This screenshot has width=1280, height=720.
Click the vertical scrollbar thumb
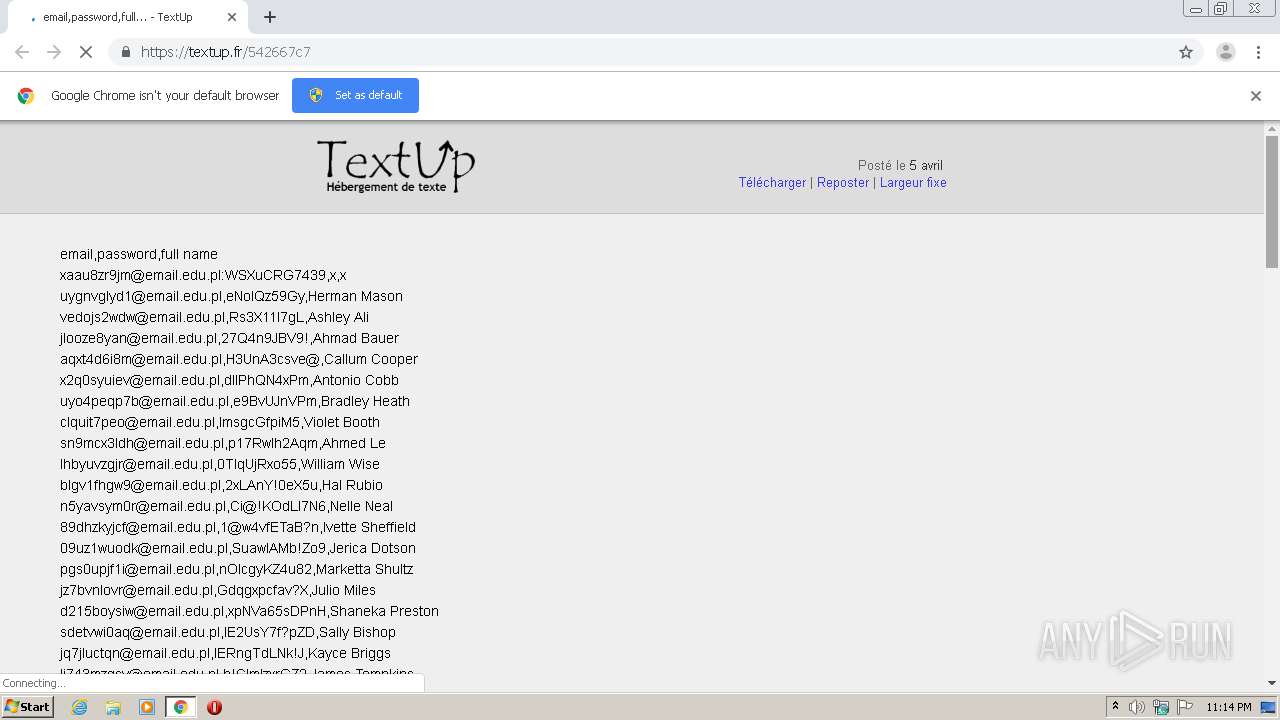[1272, 202]
